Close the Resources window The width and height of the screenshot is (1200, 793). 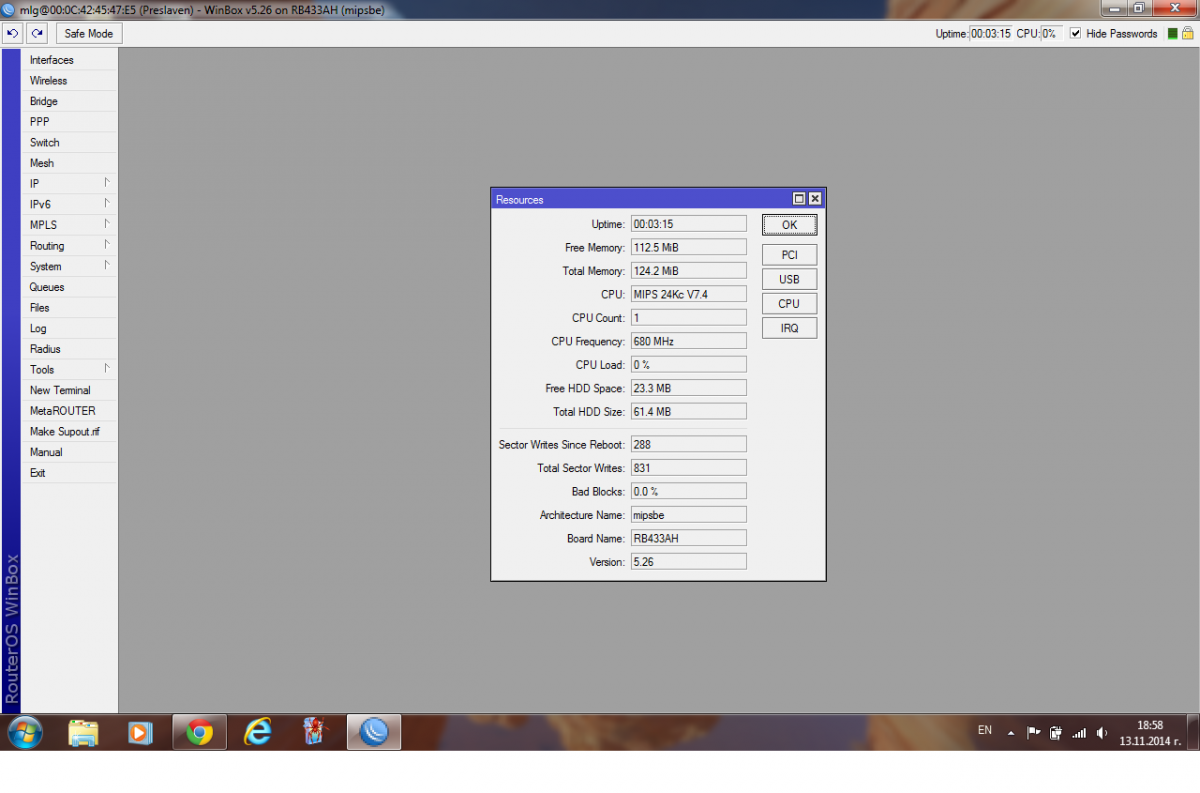[x=815, y=199]
